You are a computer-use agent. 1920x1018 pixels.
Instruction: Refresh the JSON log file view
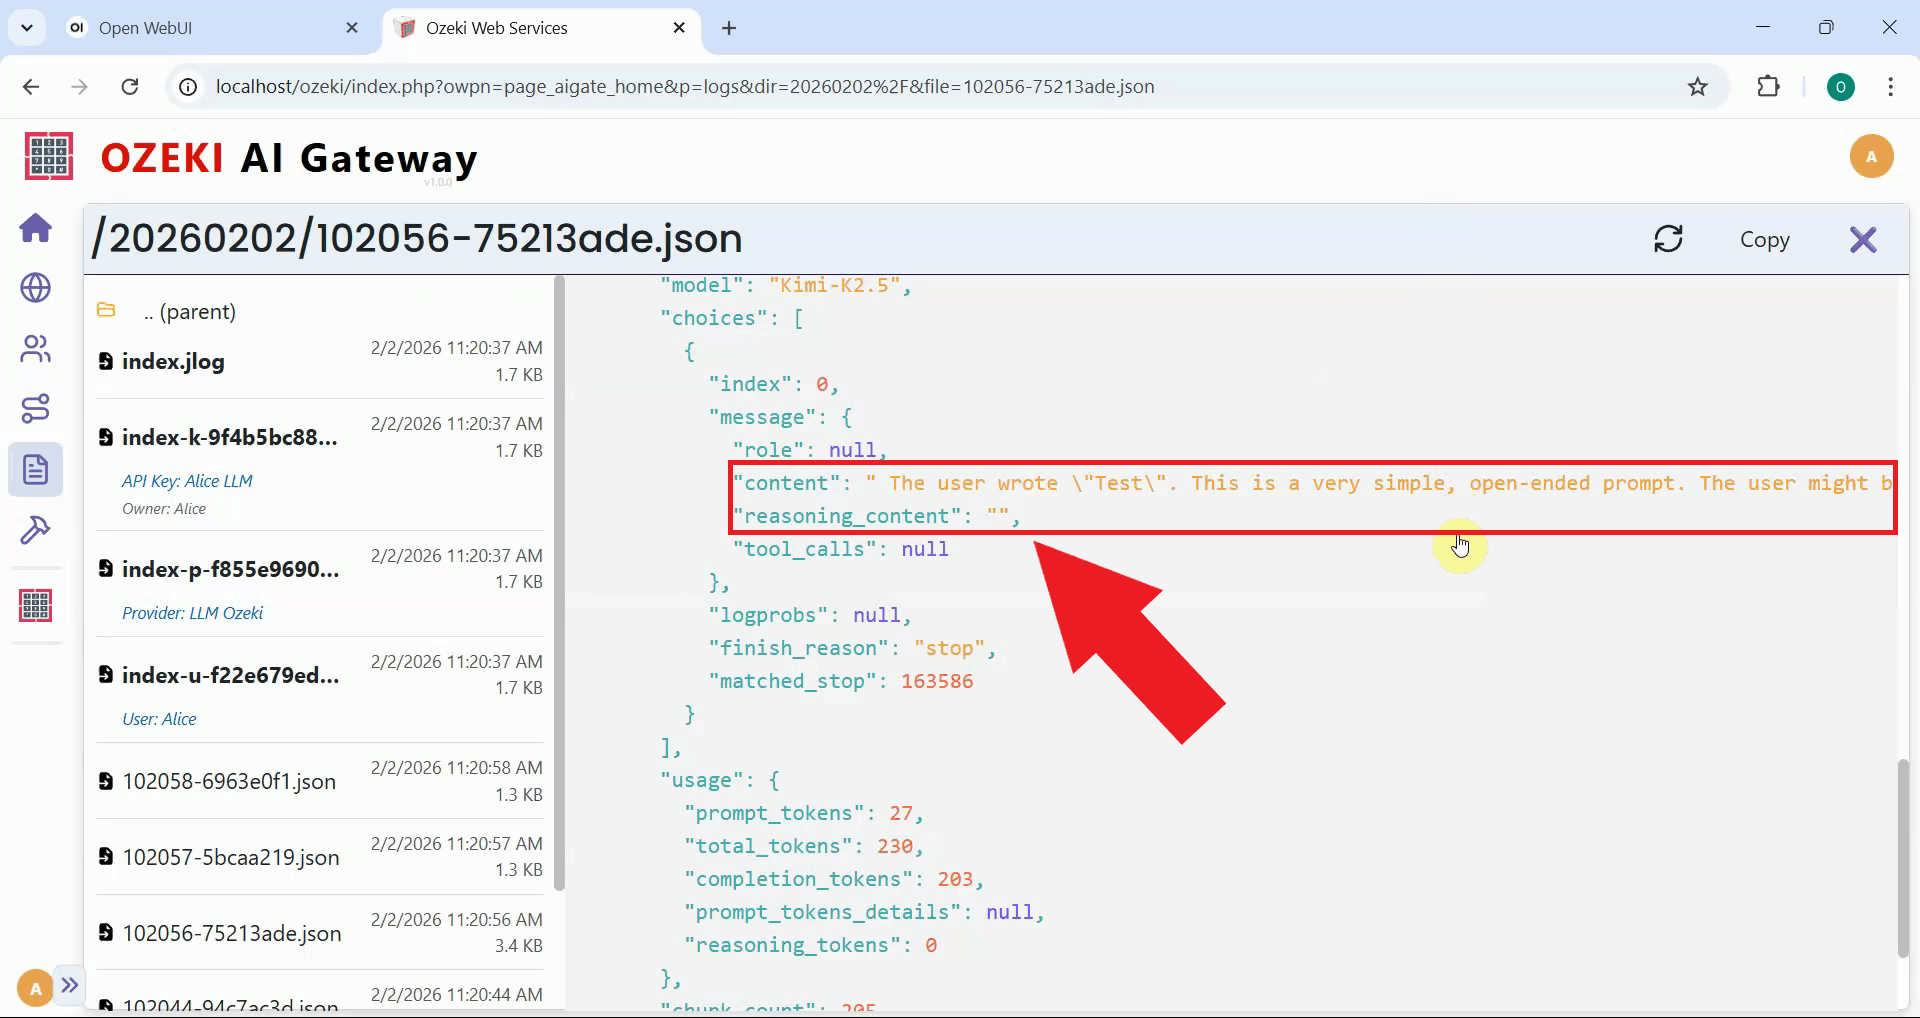click(1668, 239)
